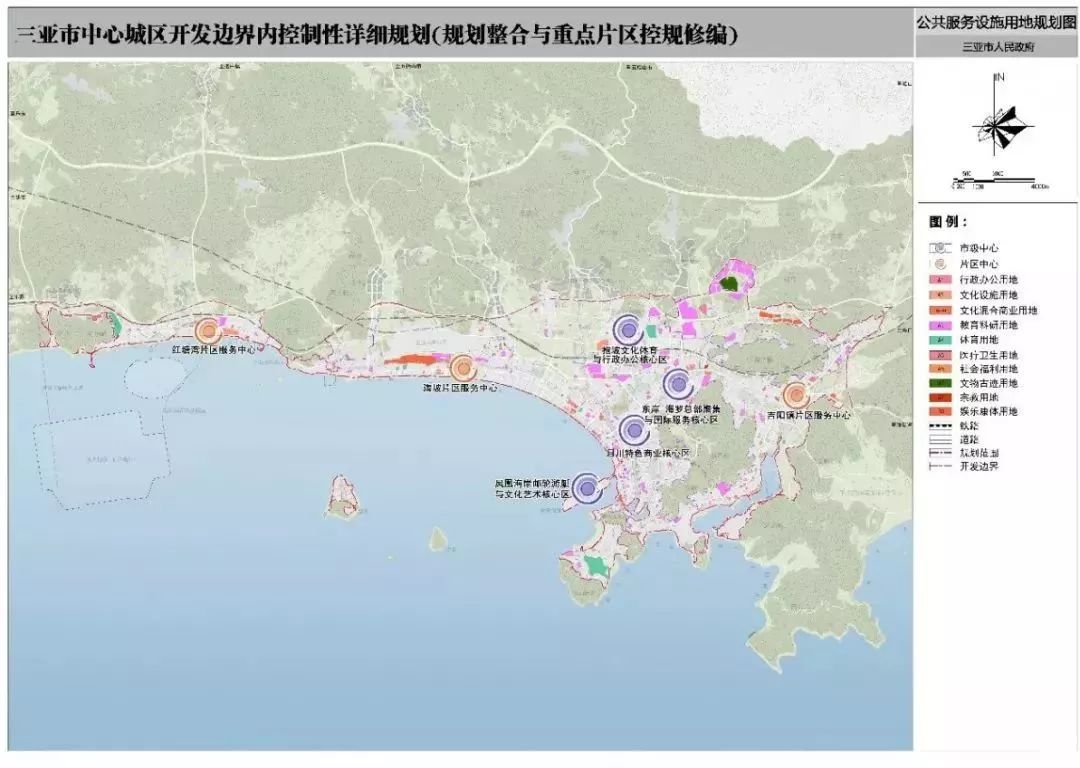
Task: Click the dark green heritage site patch on map
Action: tap(729, 282)
